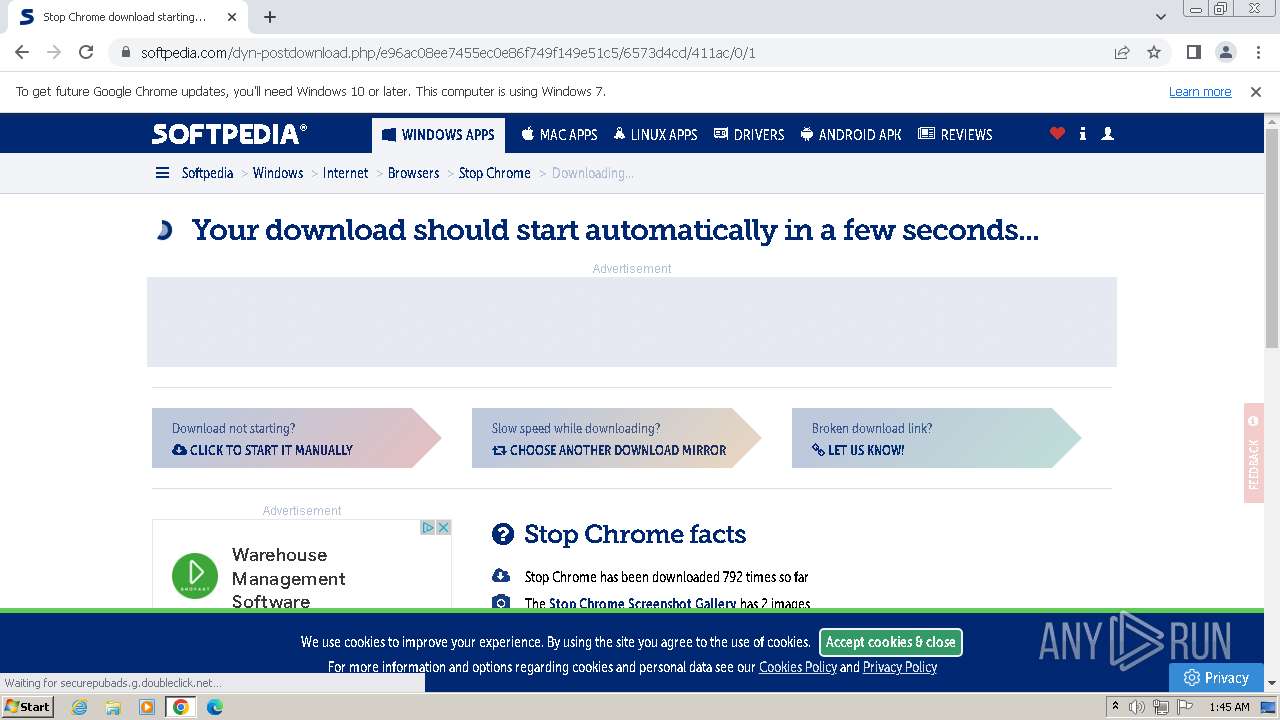
Task: View site information lock icon
Action: coord(125,52)
